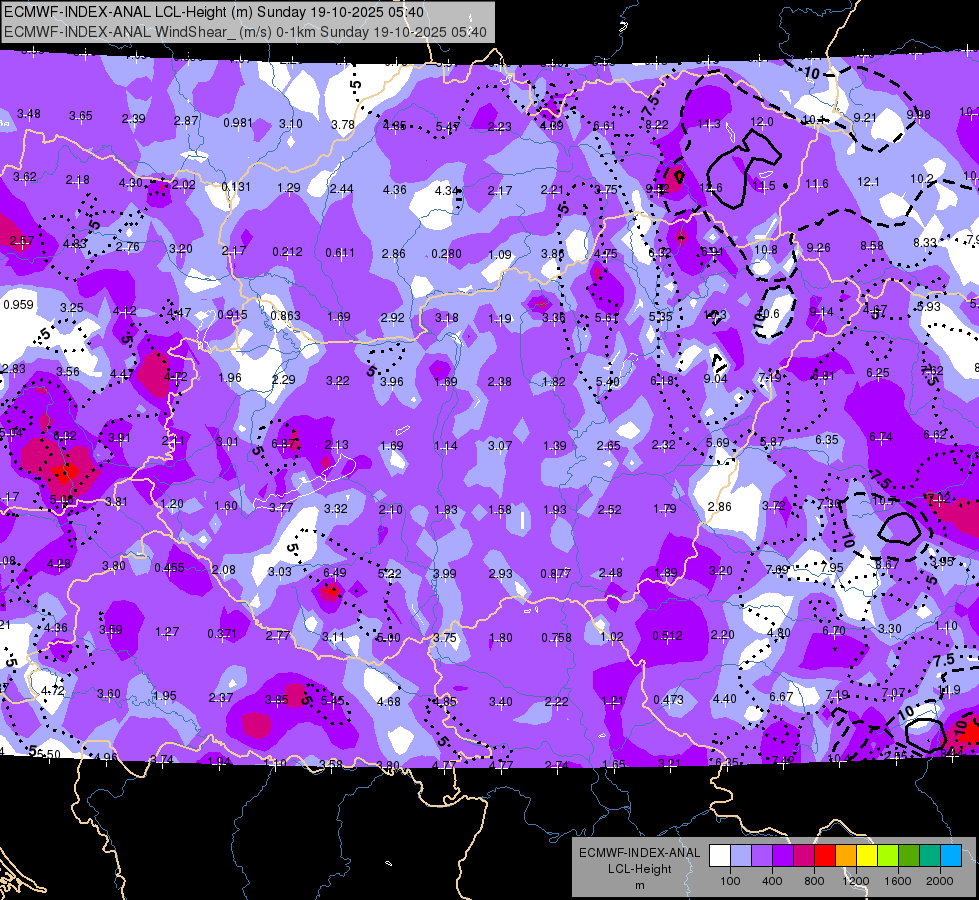Click the wind shear value '0.455'
979x900 pixels.
169,568
